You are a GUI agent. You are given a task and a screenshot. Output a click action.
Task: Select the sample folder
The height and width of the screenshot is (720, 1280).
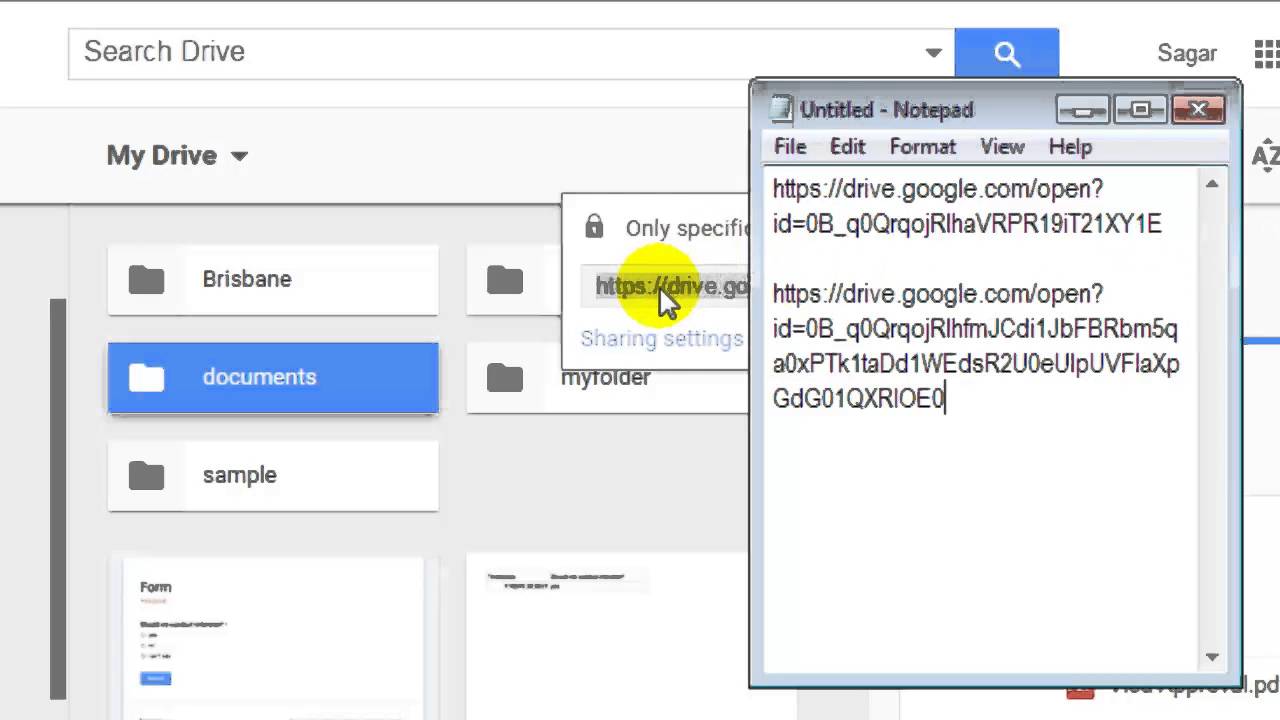point(273,475)
